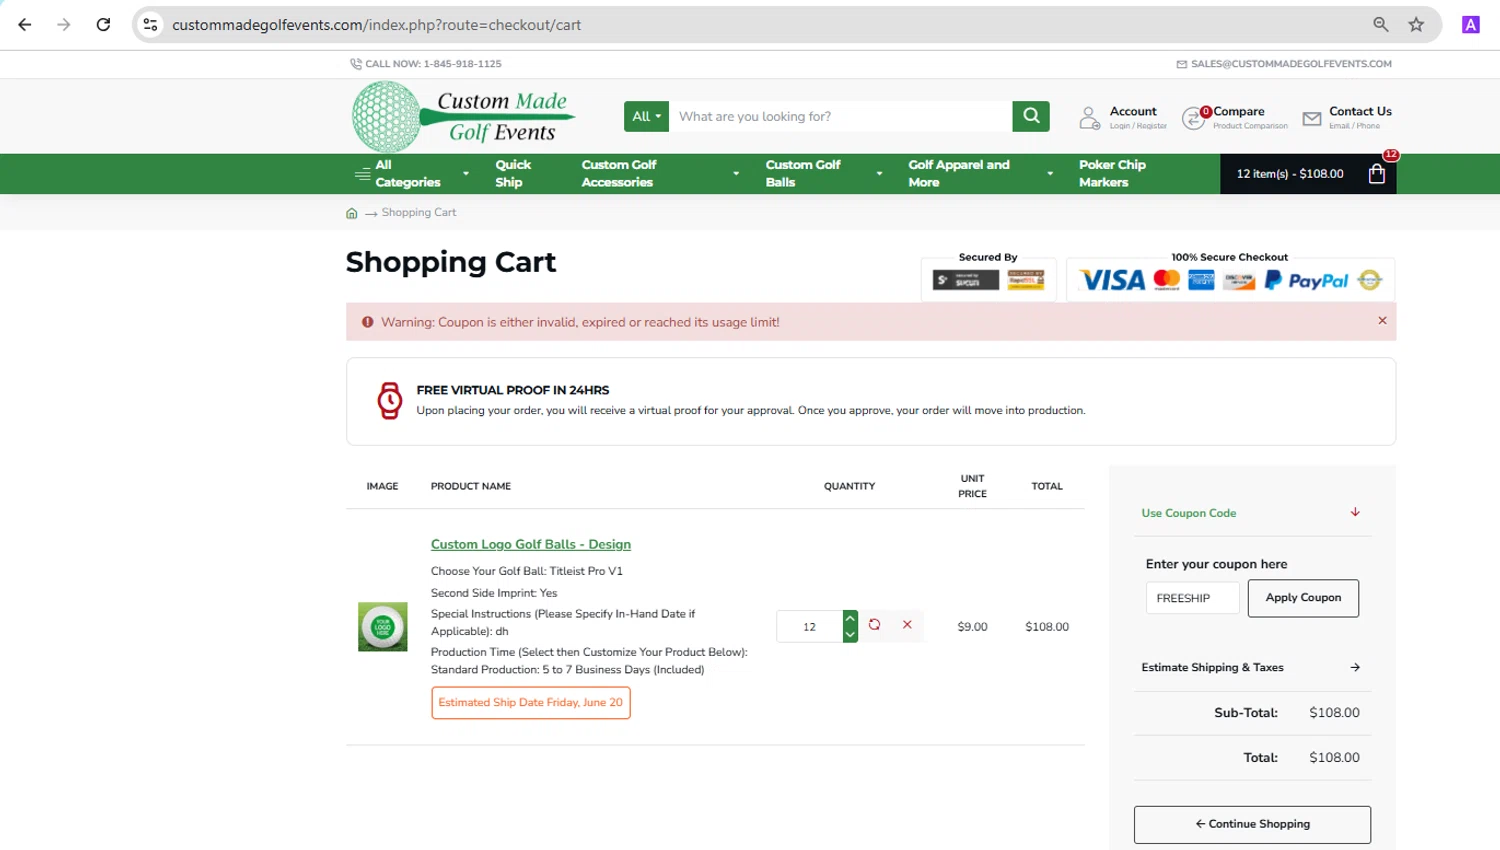This screenshot has height=850, width=1500.
Task: Click Continue Shopping button
Action: tap(1252, 824)
